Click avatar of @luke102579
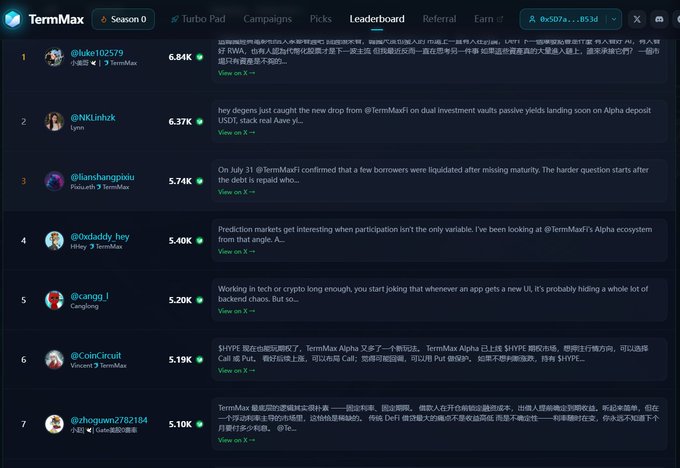Screen dimensions: 680x468 point(54,57)
